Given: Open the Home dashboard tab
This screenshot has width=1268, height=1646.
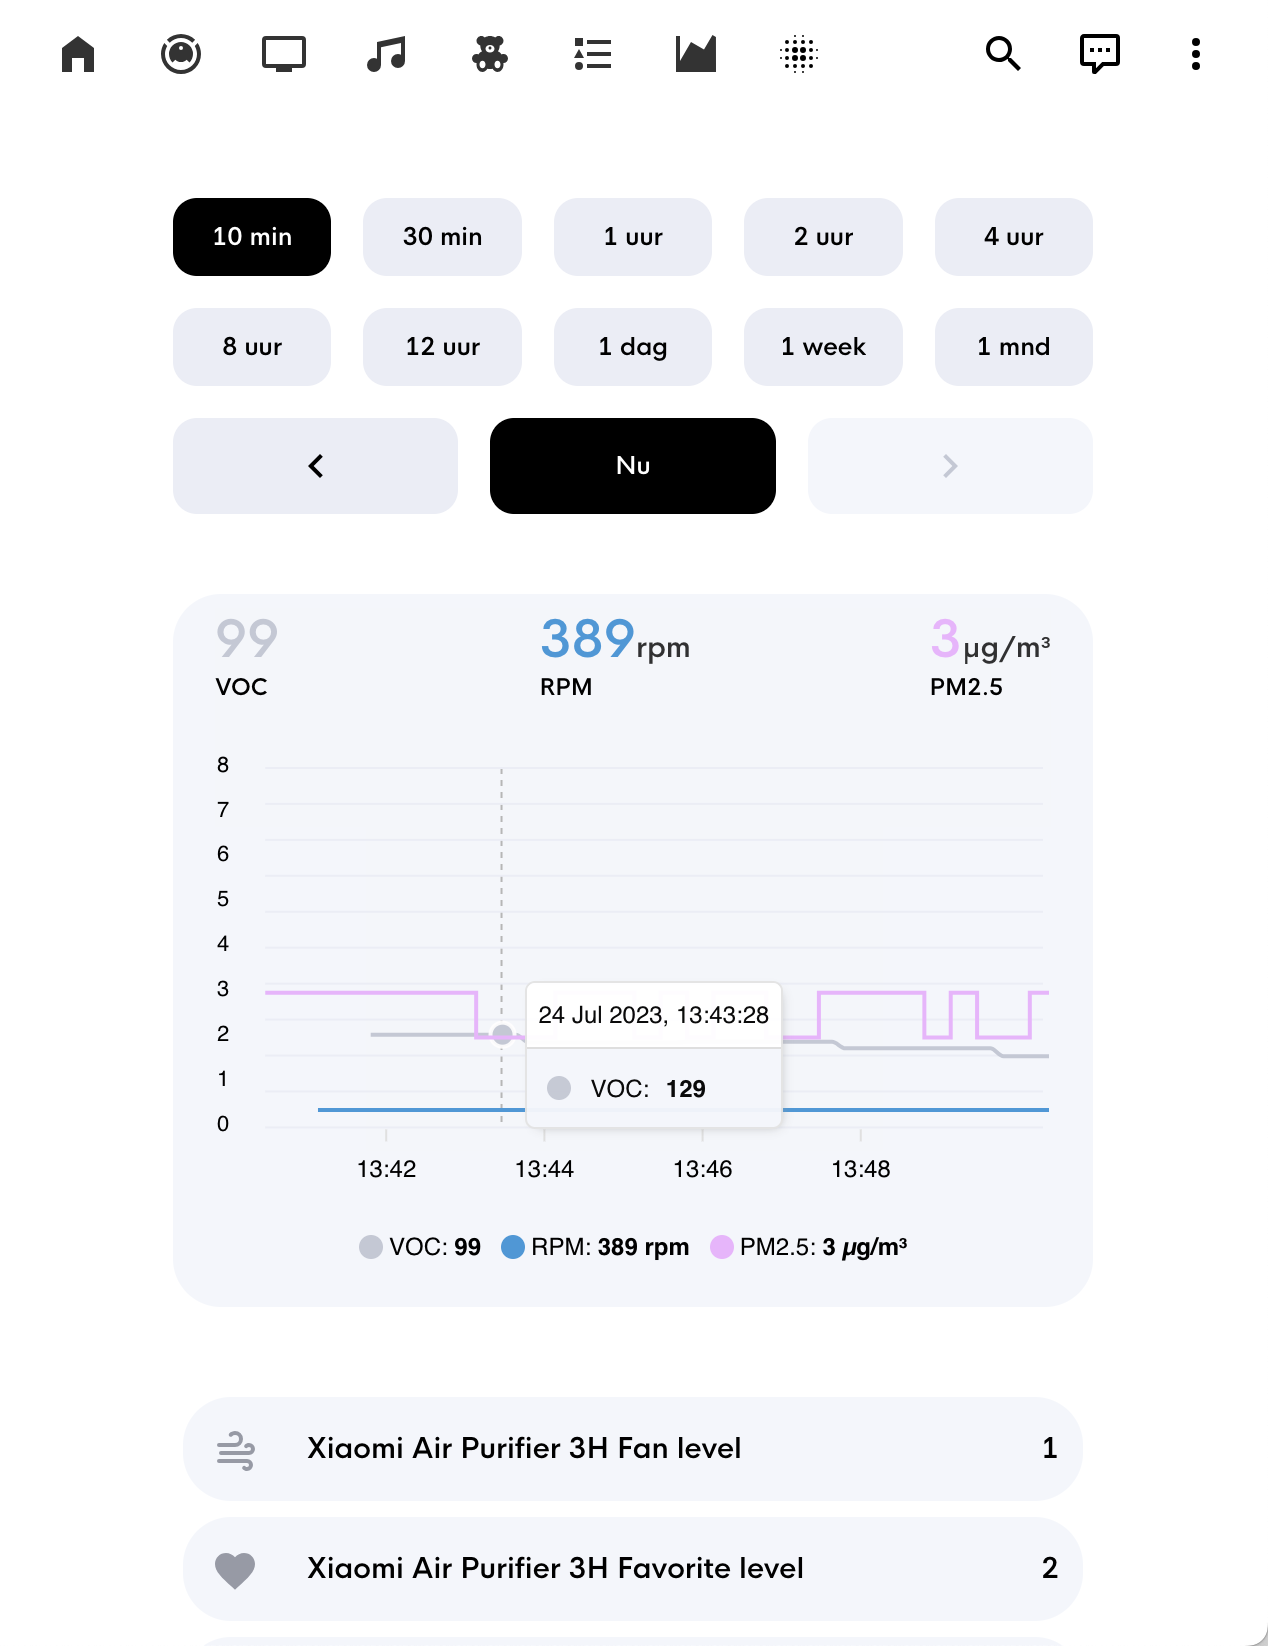Looking at the screenshot, I should 76,54.
